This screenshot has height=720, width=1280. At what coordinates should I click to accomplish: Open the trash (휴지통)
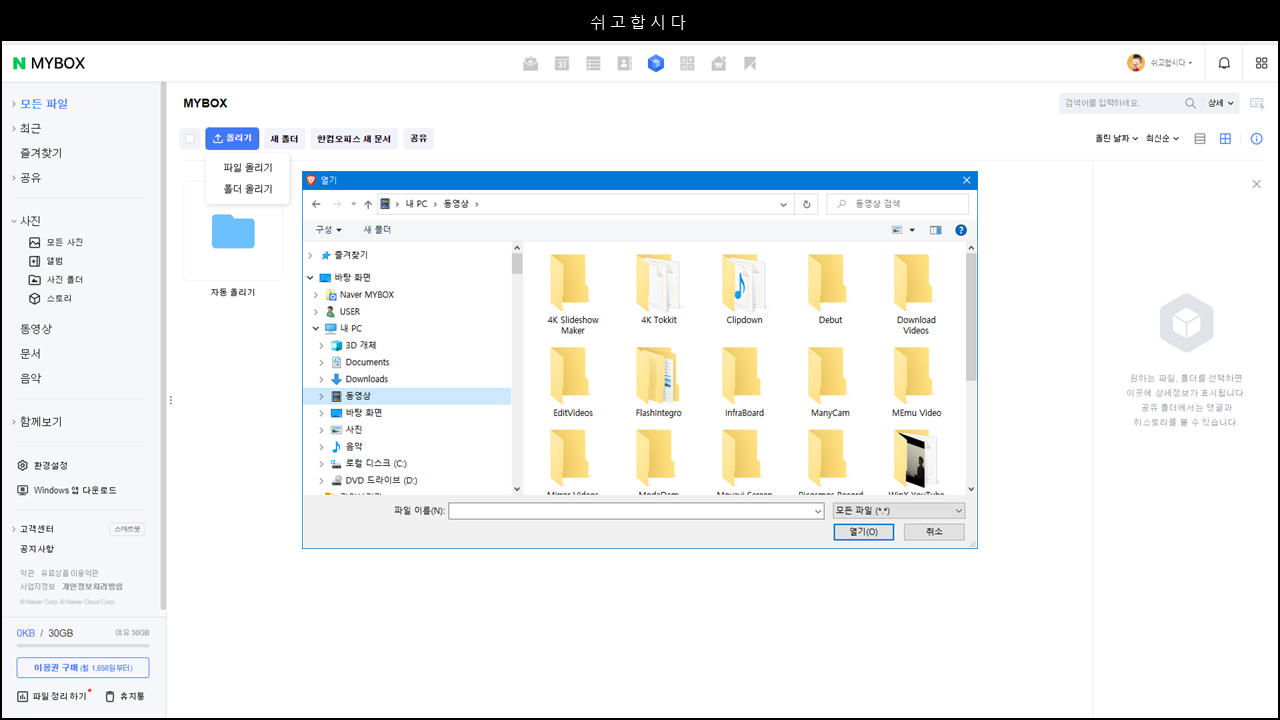click(x=125, y=696)
